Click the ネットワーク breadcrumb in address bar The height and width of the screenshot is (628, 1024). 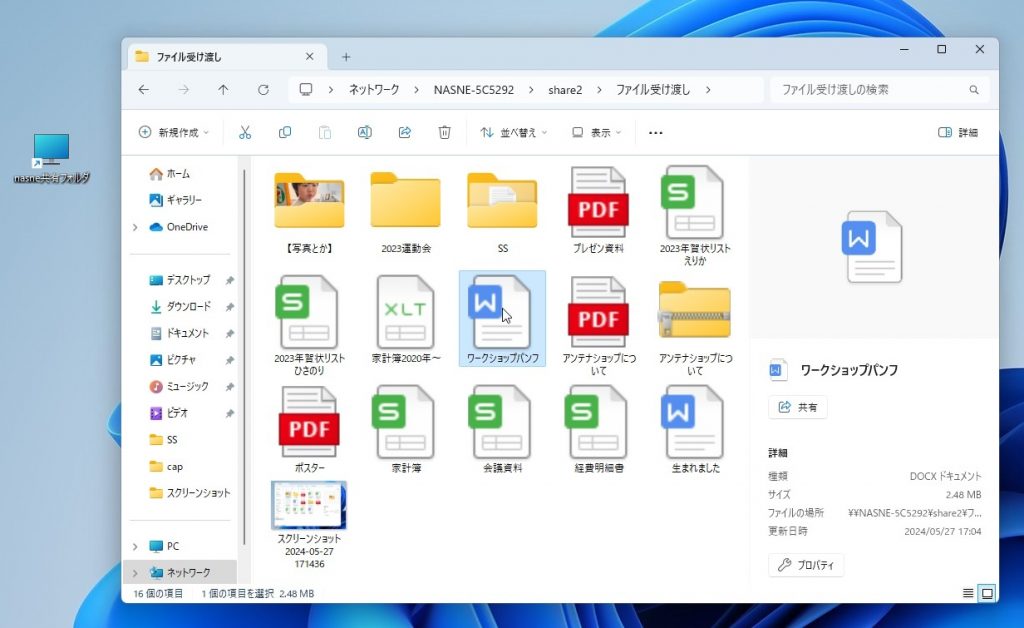374,89
